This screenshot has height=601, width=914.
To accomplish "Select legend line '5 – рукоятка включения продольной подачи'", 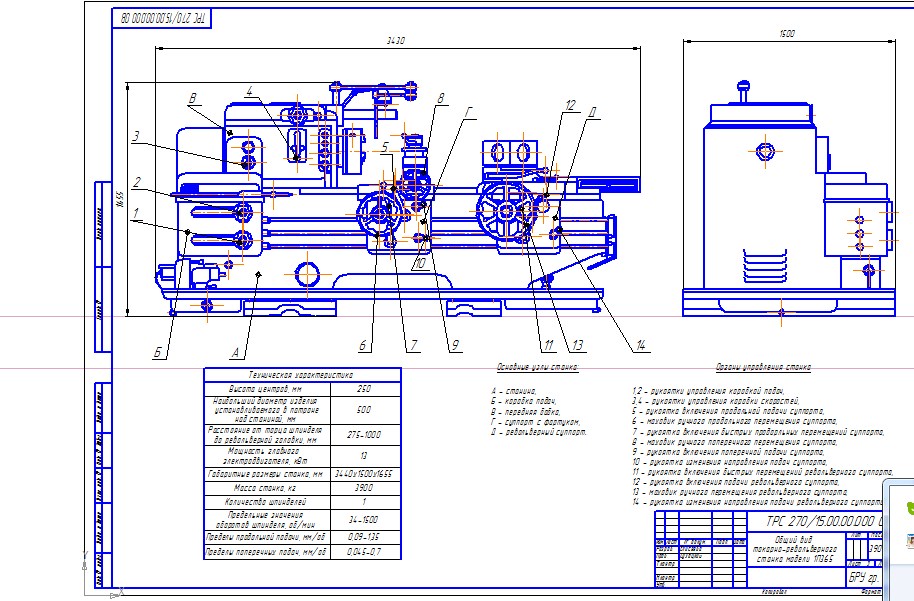I will (729, 412).
